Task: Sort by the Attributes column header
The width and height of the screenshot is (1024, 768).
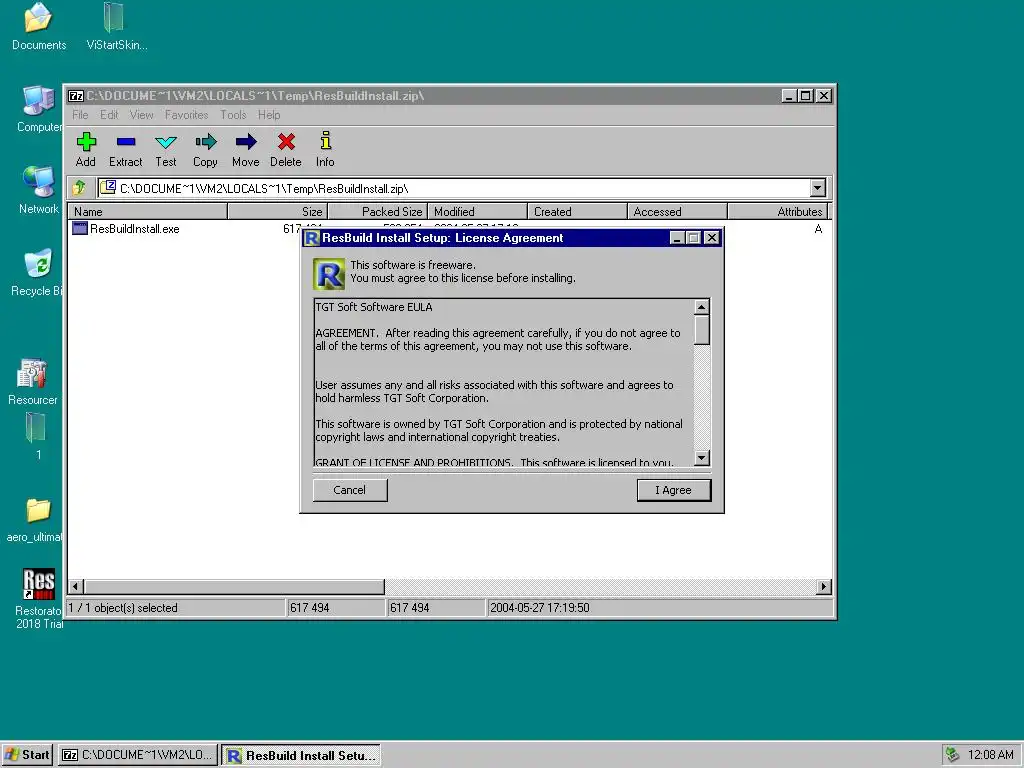Action: [x=777, y=212]
